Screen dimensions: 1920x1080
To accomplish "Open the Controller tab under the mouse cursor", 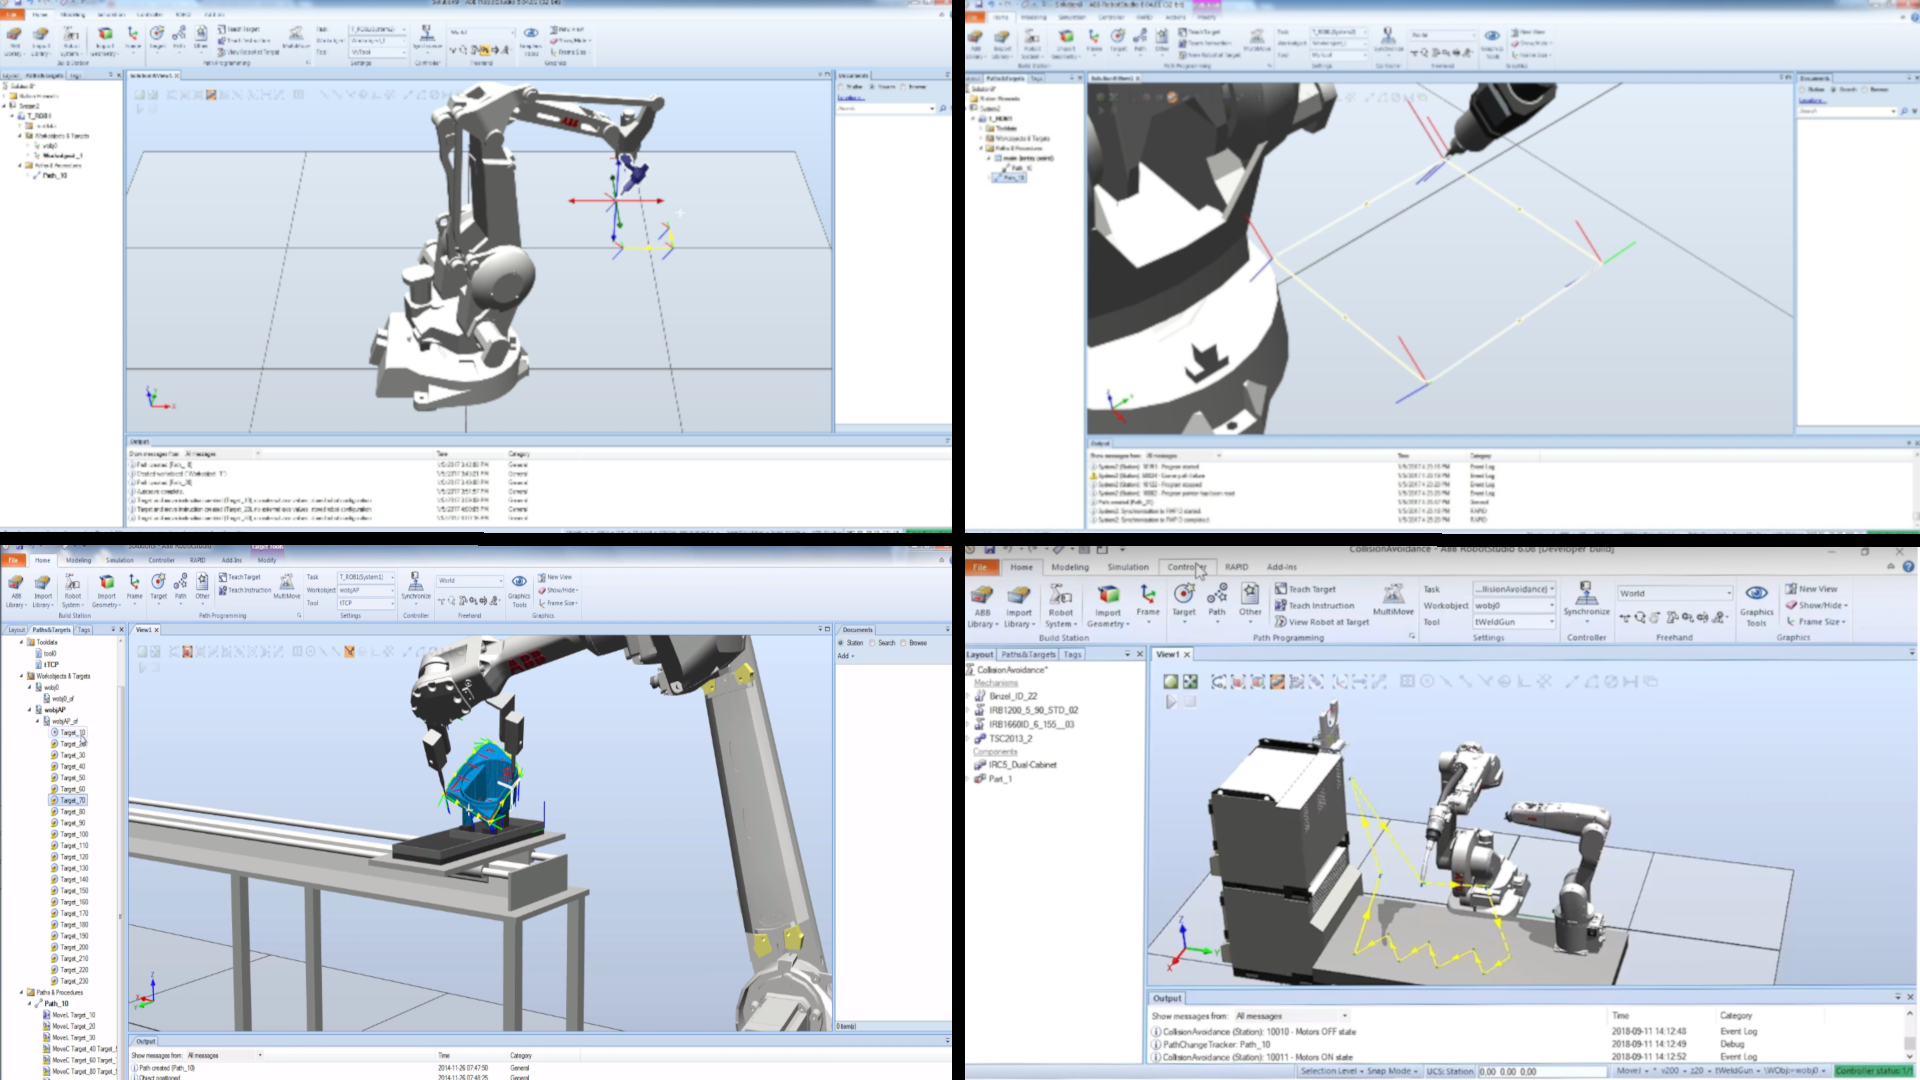I will [x=1186, y=567].
